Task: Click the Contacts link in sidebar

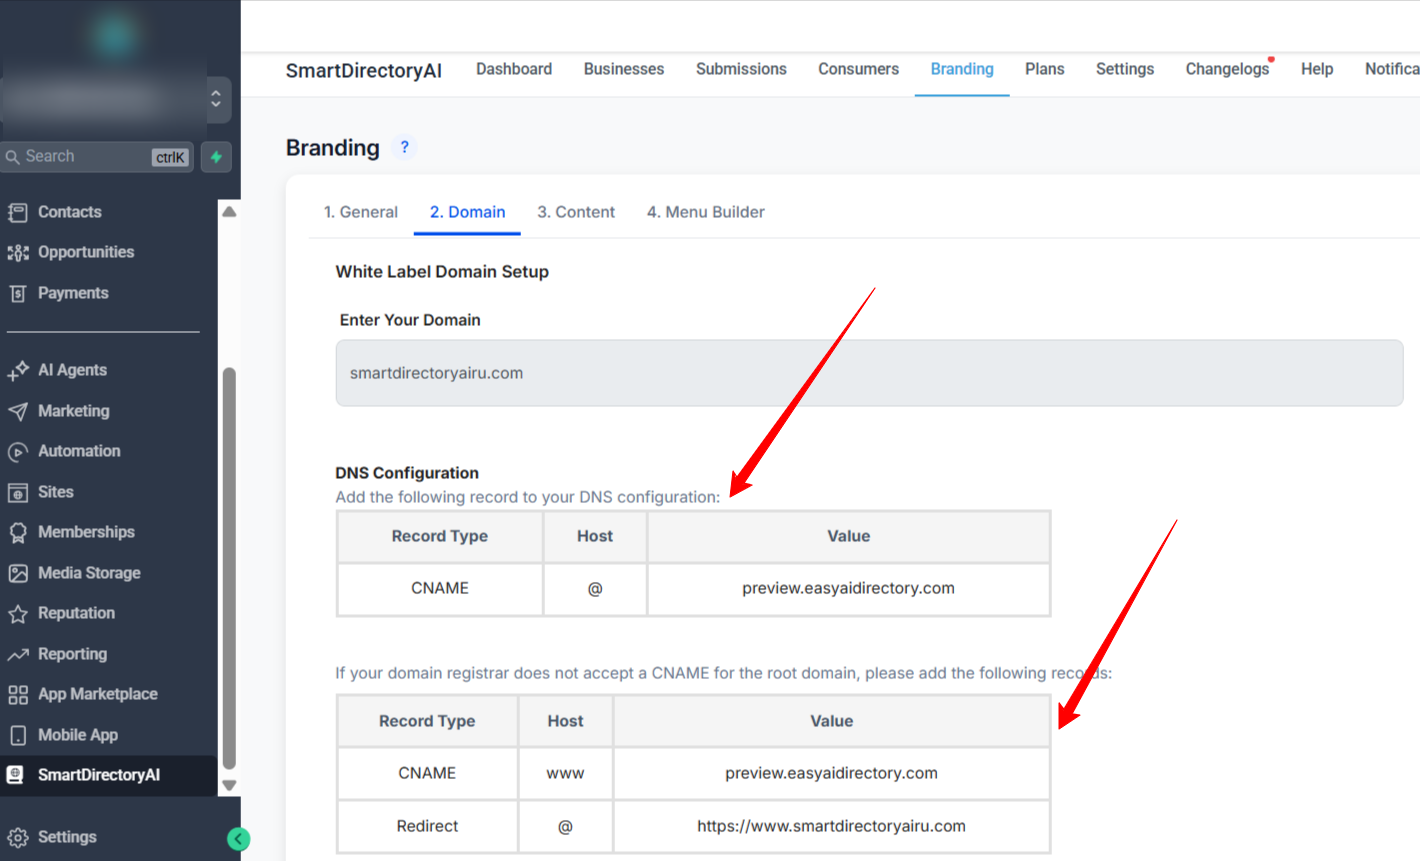Action: point(70,212)
